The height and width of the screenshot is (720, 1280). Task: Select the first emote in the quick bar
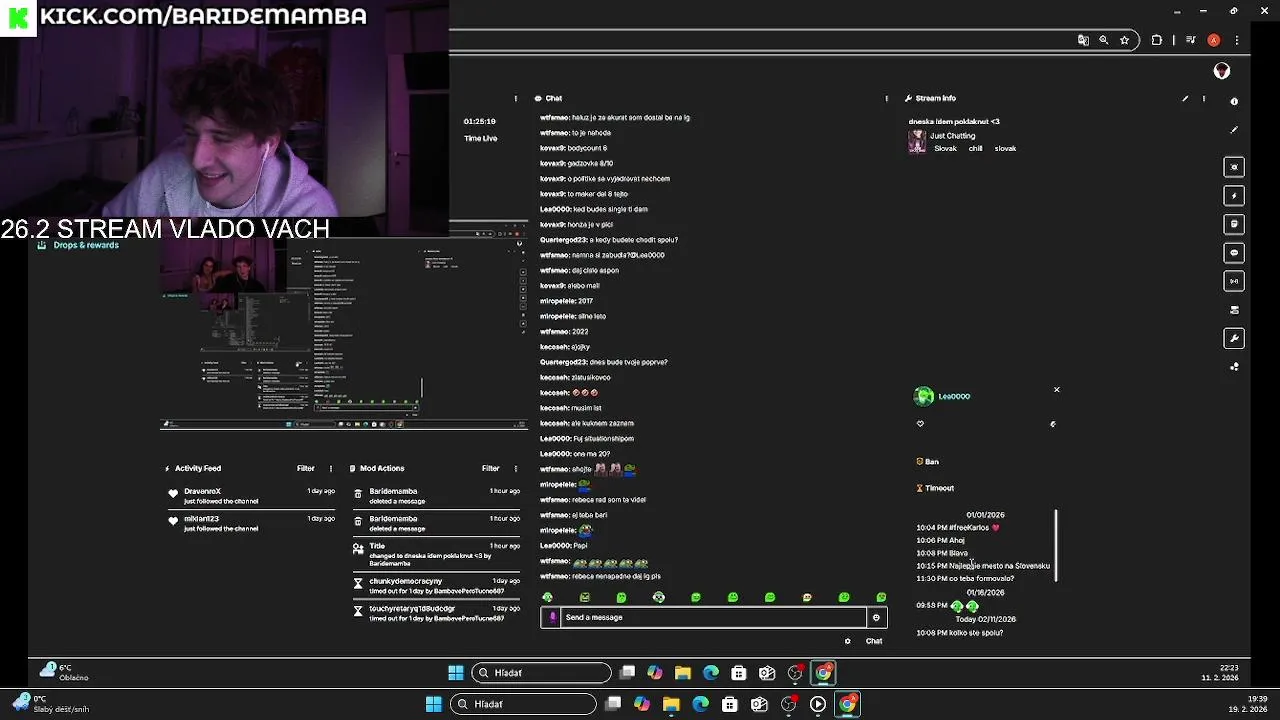[547, 597]
